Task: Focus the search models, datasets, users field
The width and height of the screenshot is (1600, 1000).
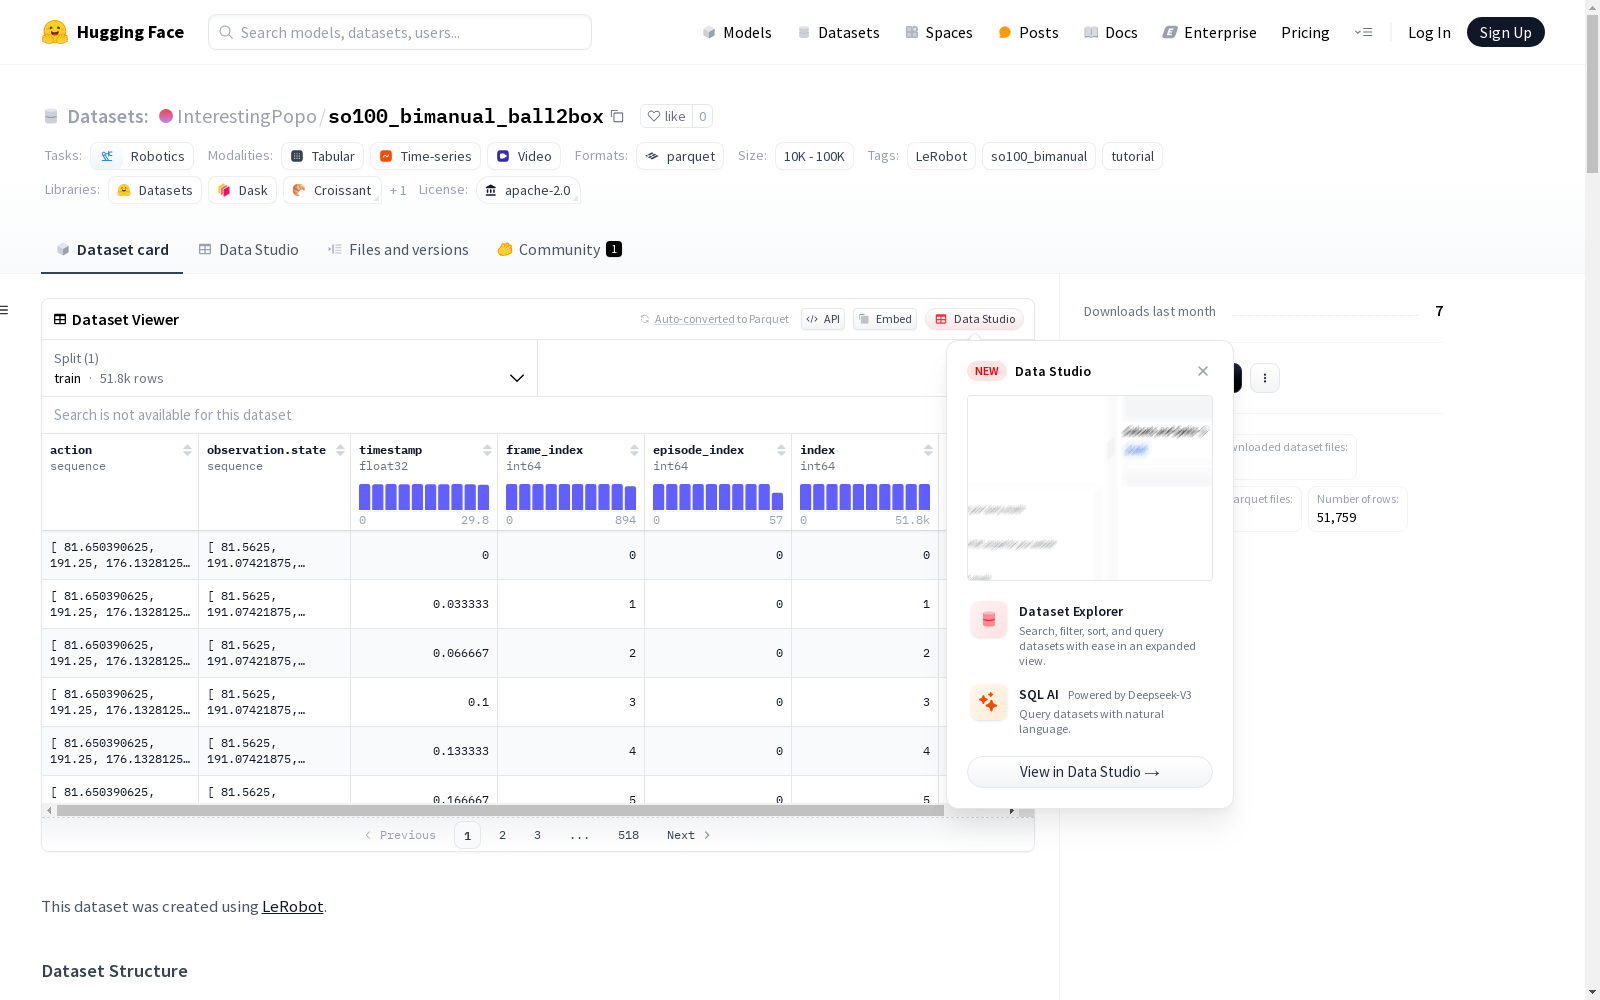Action: pos(400,32)
